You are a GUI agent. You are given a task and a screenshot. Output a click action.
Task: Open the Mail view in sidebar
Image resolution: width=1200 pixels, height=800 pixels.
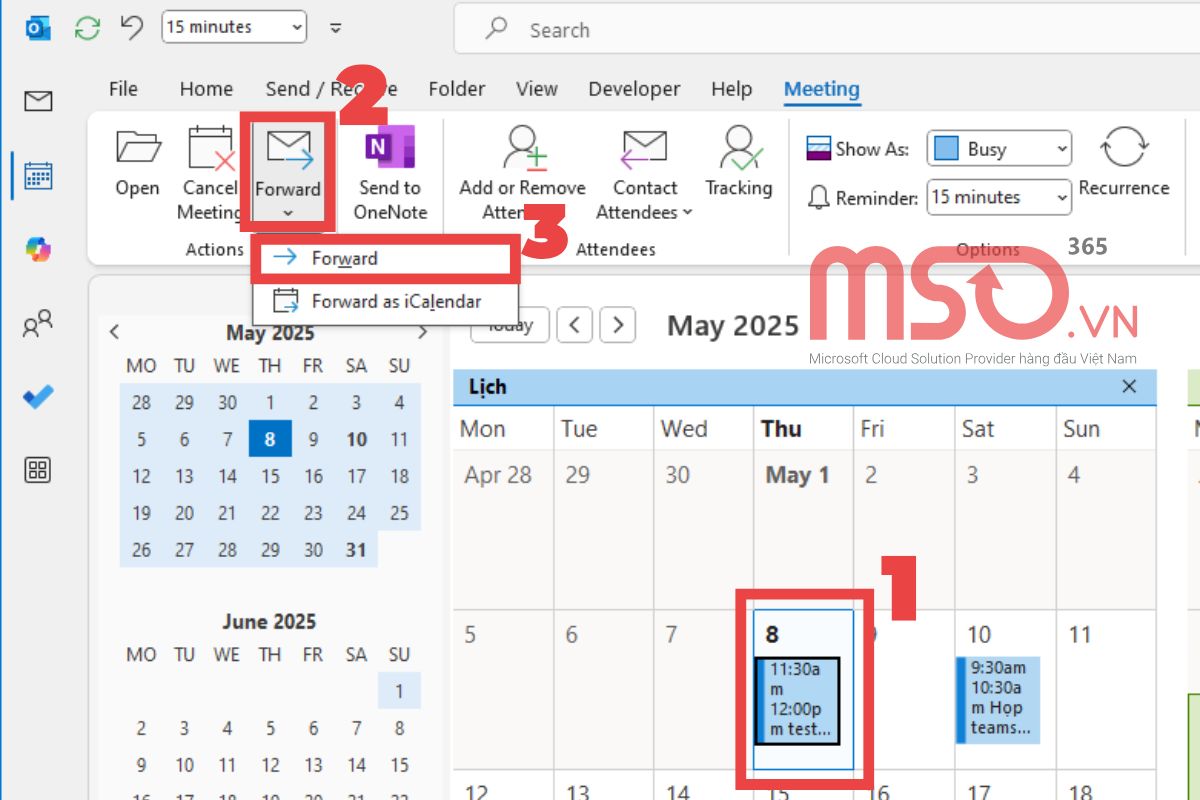38,100
